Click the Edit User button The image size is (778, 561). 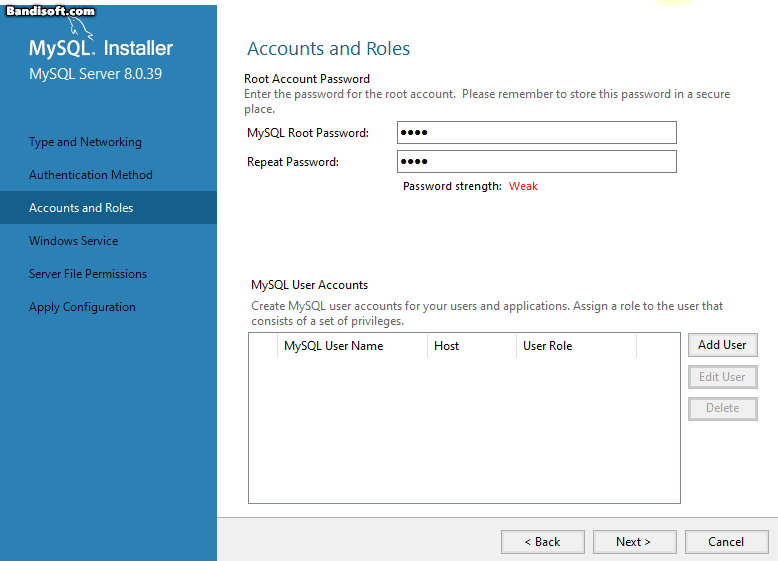tap(722, 377)
